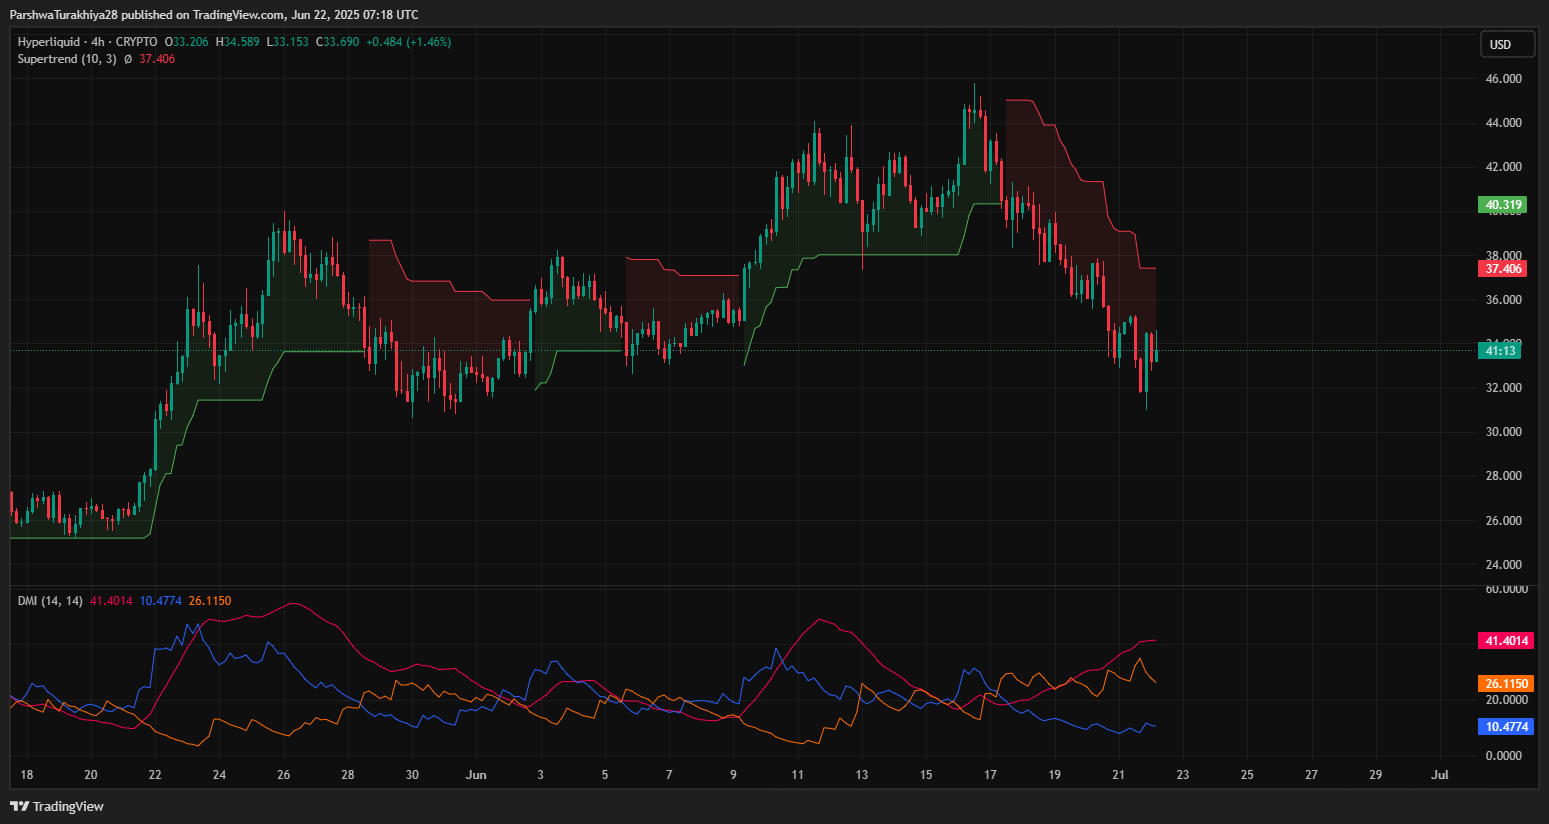Click the blue 10.4774 value in DMI legend
Viewport: 1549px width, 824px height.
pyautogui.click(x=161, y=601)
